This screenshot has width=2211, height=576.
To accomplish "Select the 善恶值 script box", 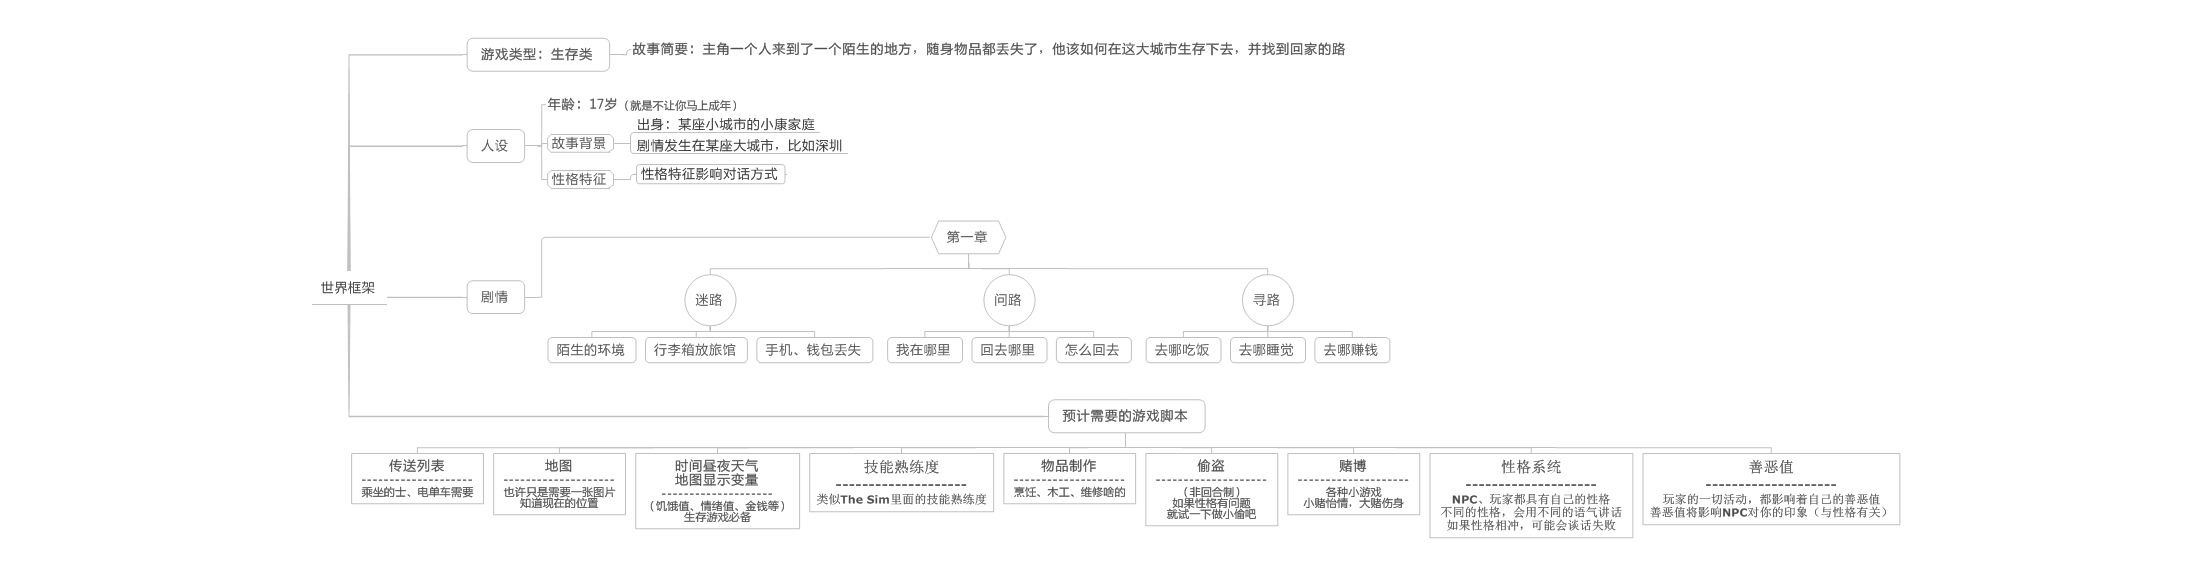I will [1771, 489].
